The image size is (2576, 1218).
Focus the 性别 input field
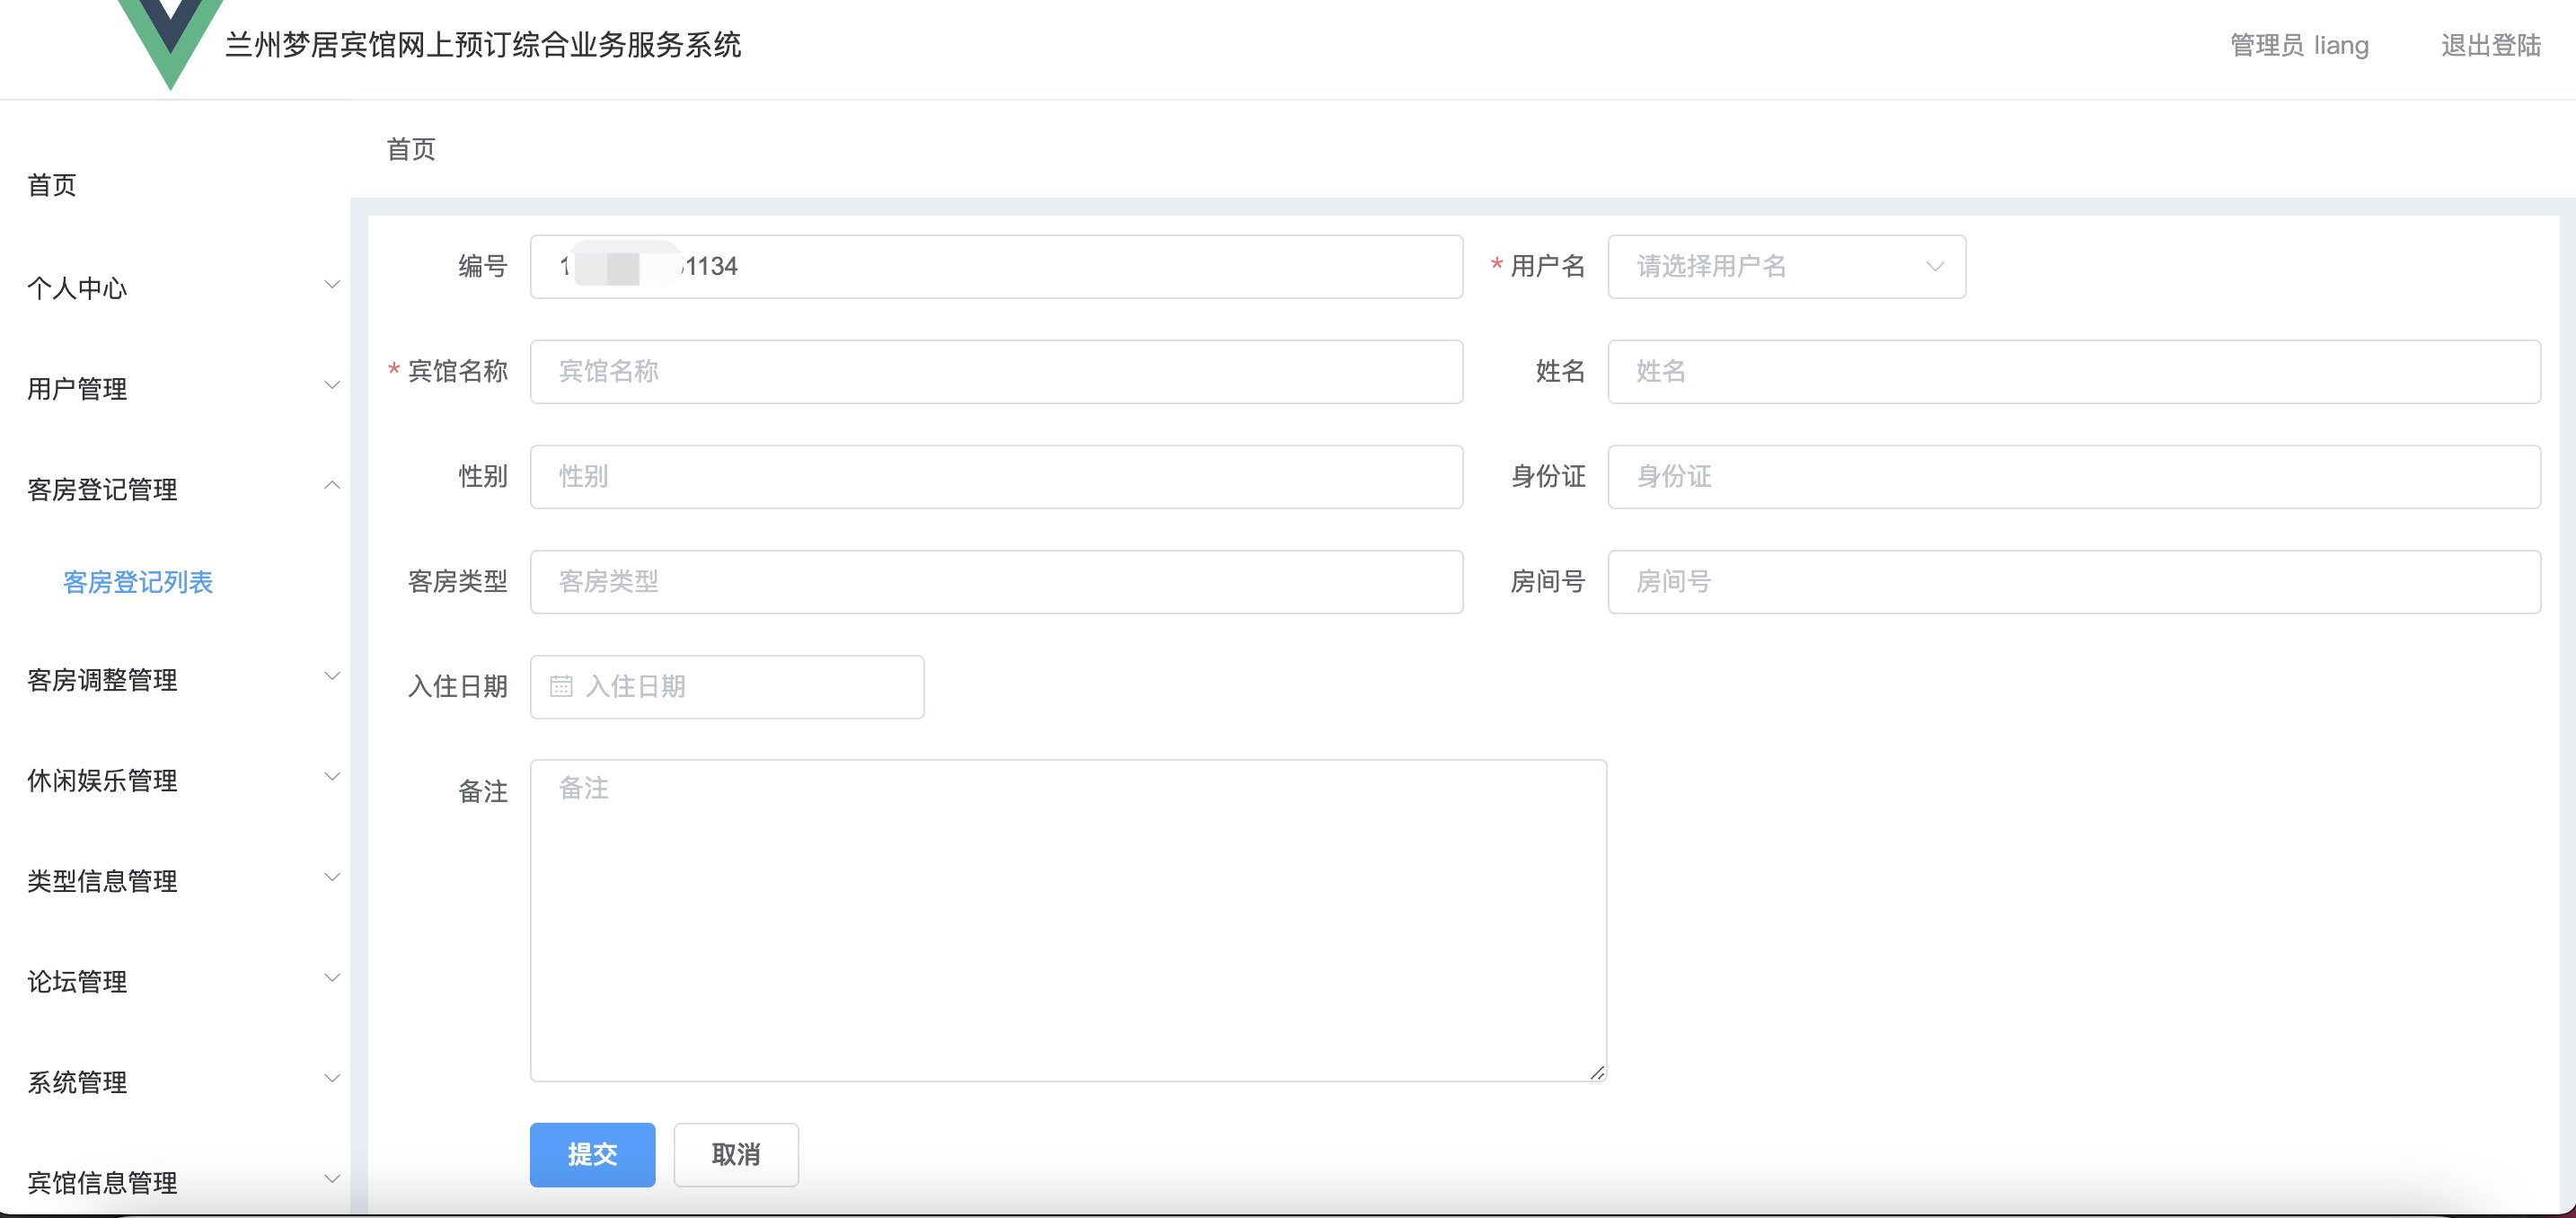click(996, 476)
